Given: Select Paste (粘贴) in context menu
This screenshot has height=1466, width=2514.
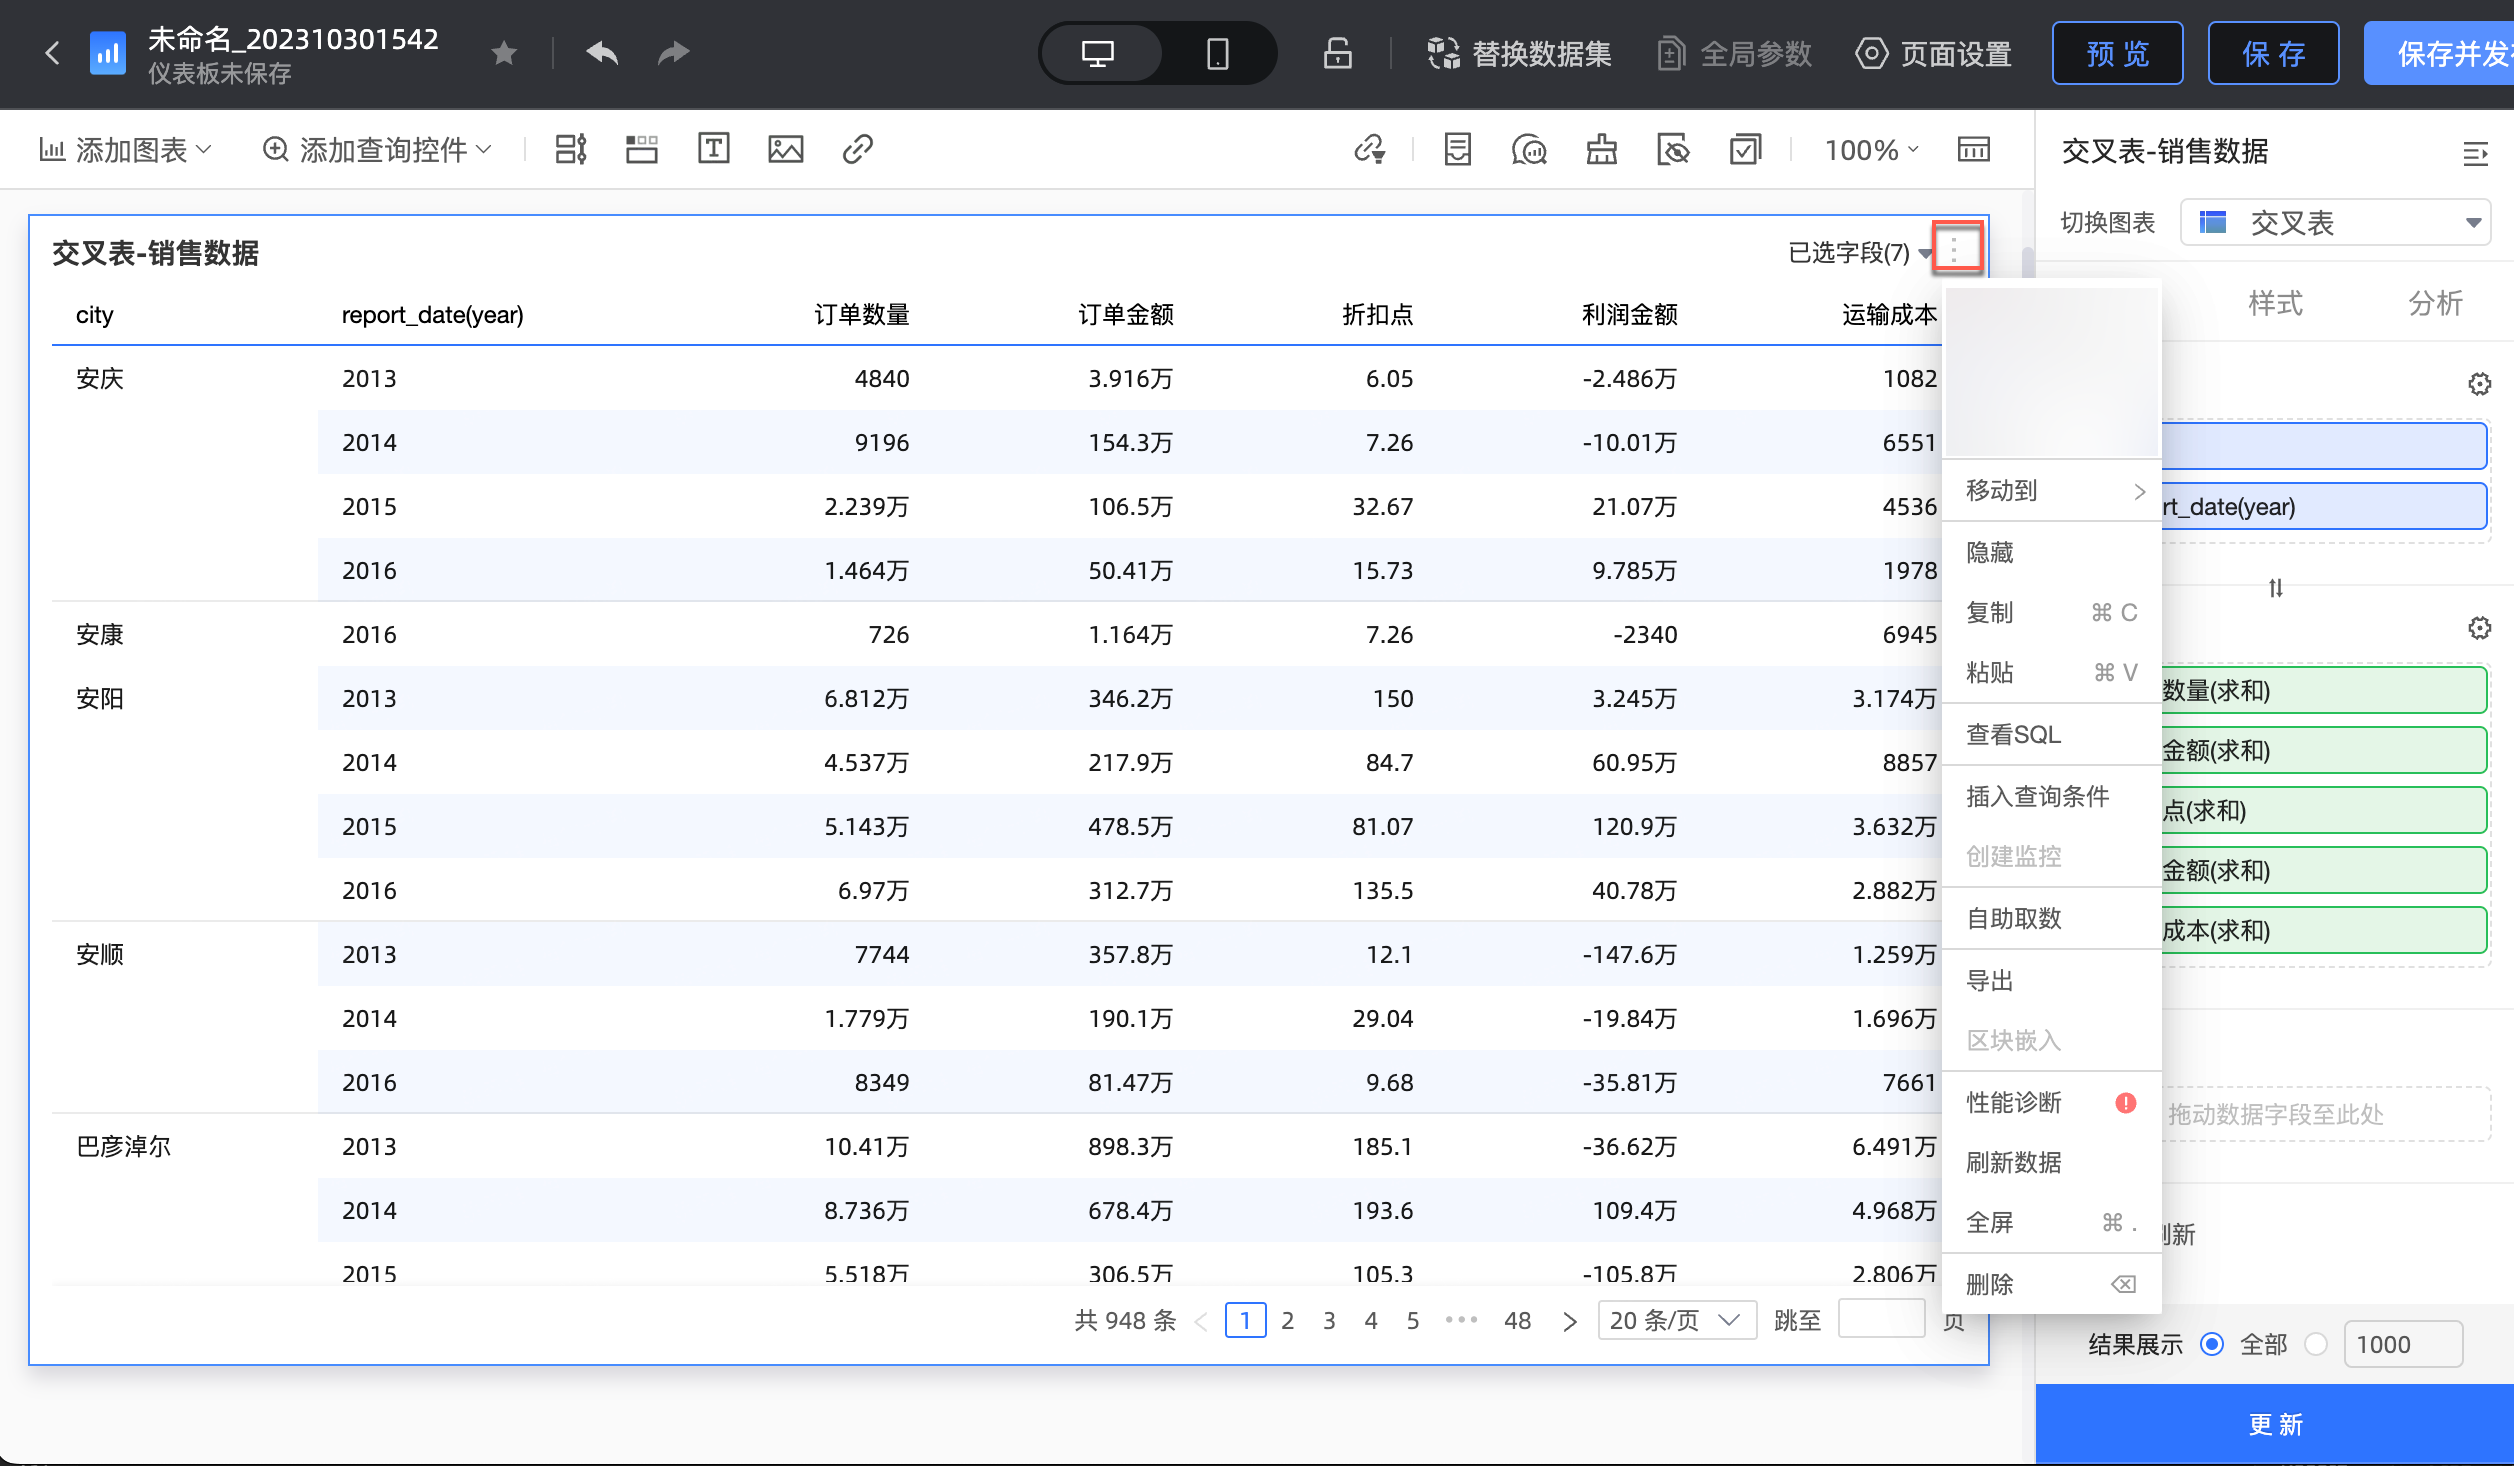Looking at the screenshot, I should (x=2052, y=673).
